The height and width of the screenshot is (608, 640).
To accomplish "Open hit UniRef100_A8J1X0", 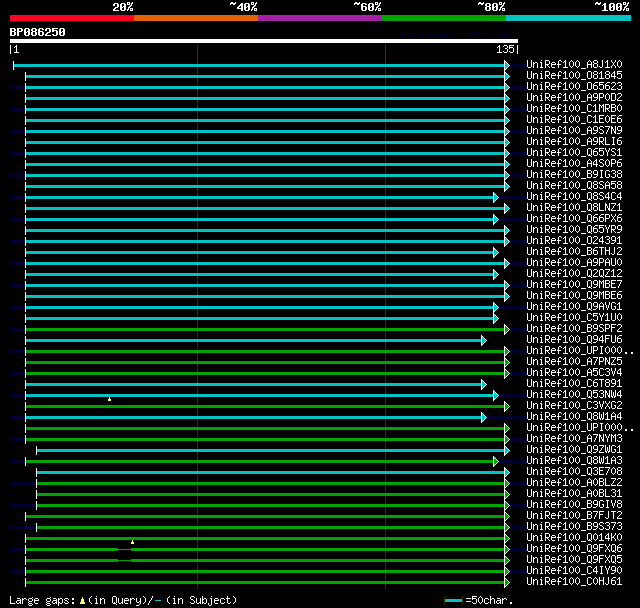I will pyautogui.click(x=574, y=64).
